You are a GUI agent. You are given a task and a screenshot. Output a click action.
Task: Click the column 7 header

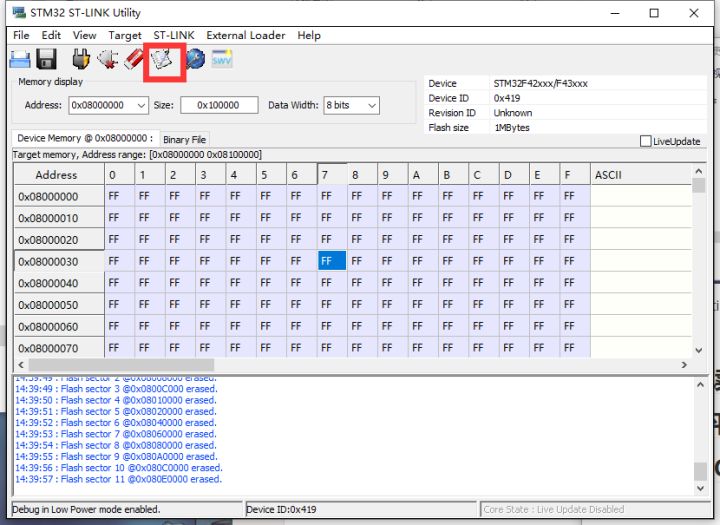pyautogui.click(x=332, y=175)
